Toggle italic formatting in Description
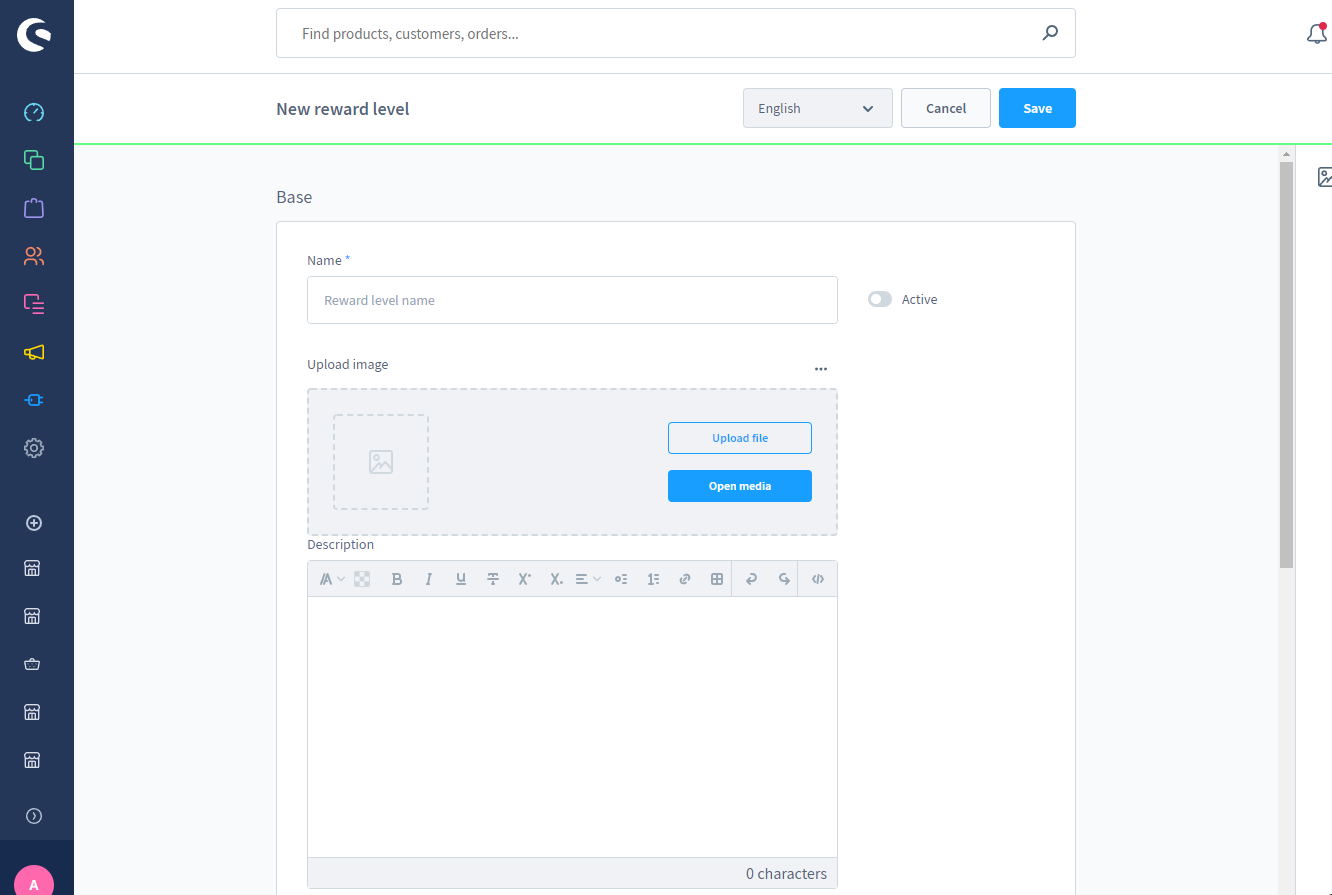This screenshot has width=1332, height=895. tap(429, 579)
